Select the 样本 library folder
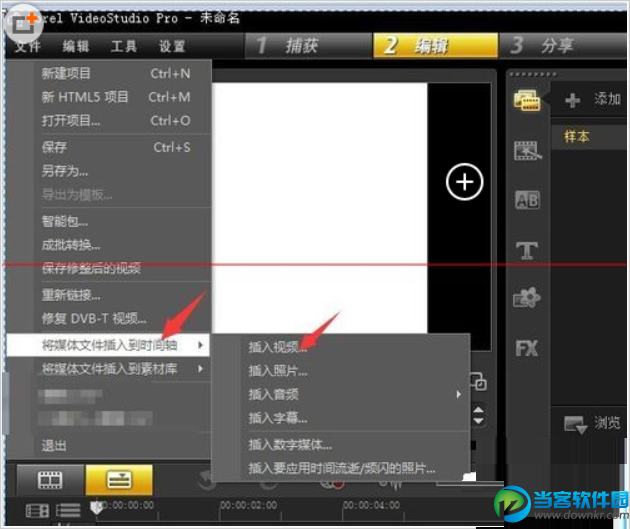Screen dimensions: 630x529 pyautogui.click(x=577, y=137)
